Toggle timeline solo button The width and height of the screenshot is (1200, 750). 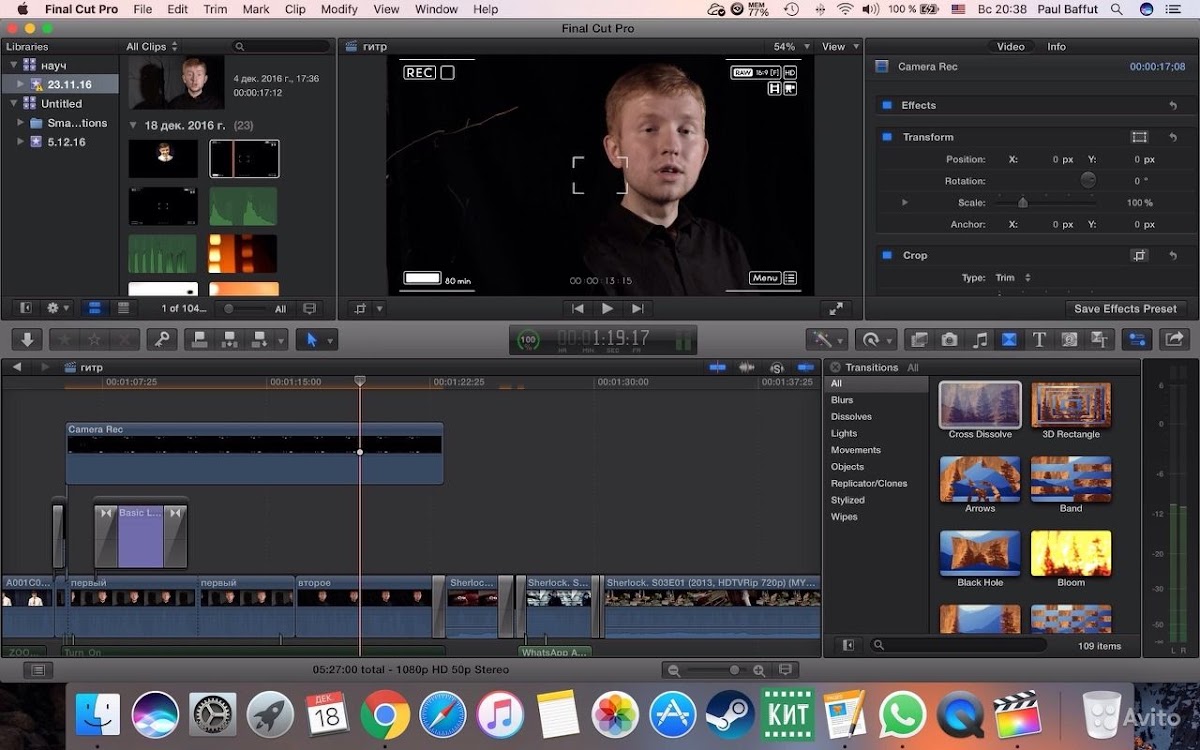point(777,367)
